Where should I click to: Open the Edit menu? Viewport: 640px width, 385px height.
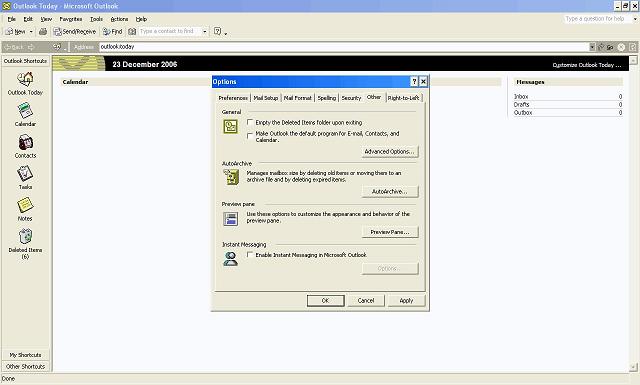(28, 19)
